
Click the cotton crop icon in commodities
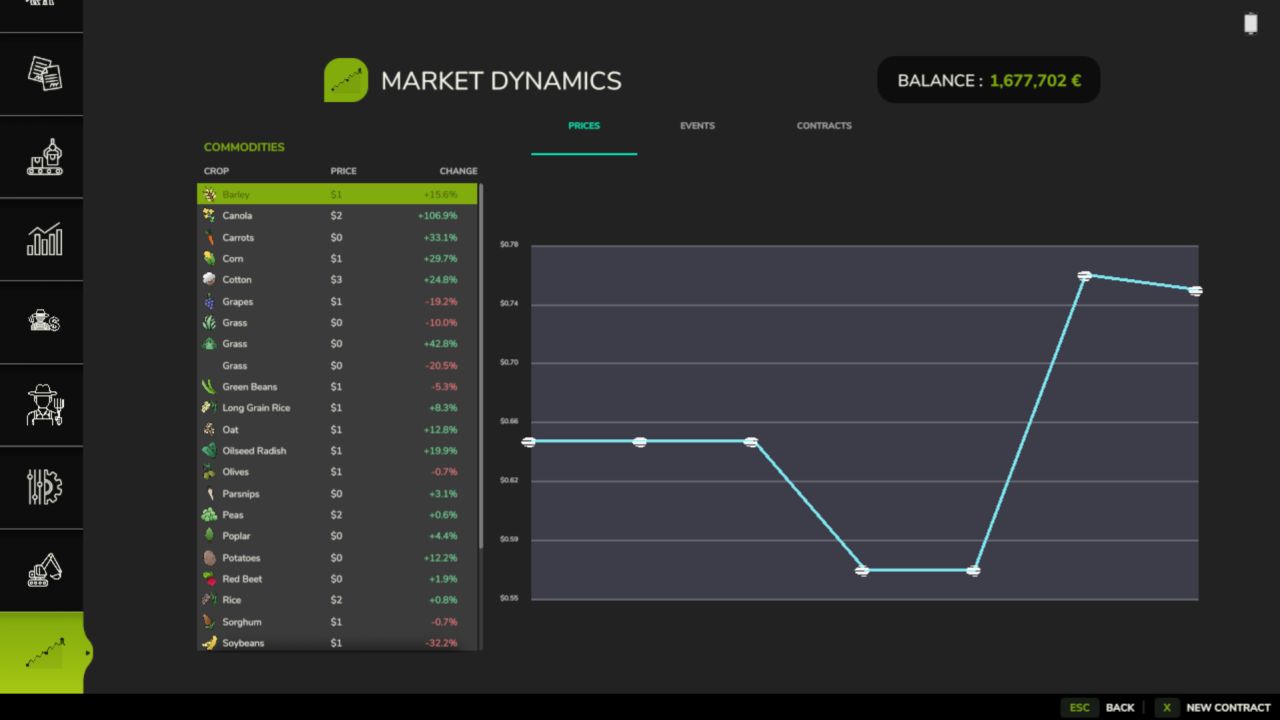pyautogui.click(x=209, y=280)
